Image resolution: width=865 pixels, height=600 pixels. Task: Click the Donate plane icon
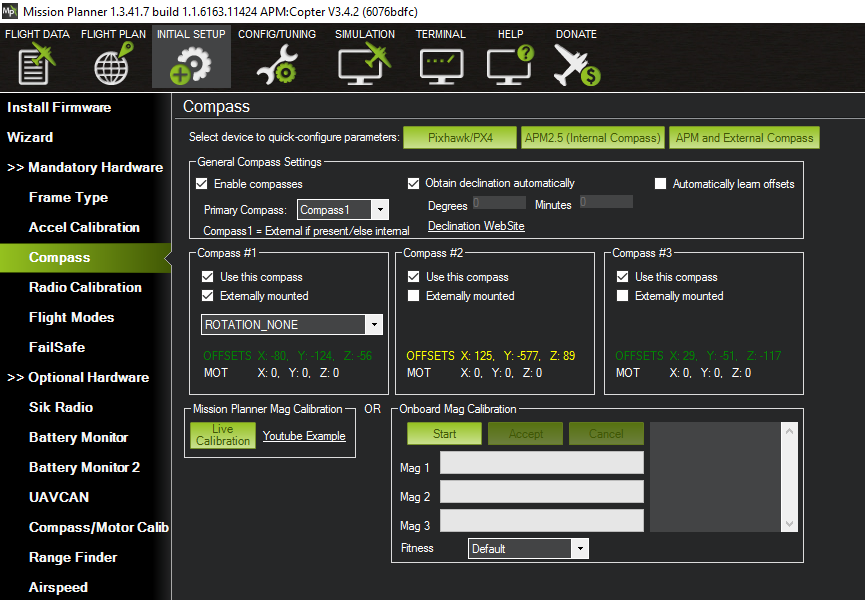(576, 65)
